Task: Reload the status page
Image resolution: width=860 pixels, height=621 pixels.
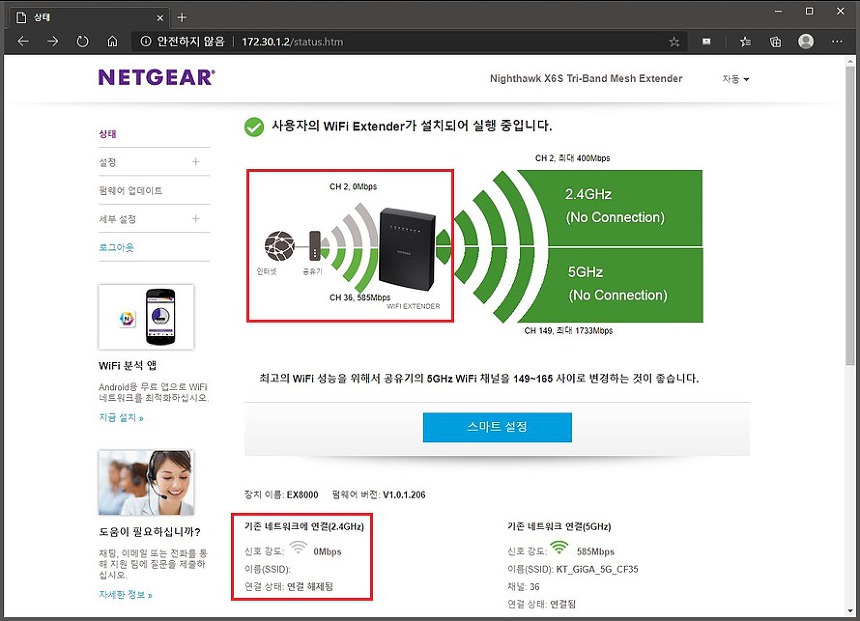Action: click(x=82, y=41)
